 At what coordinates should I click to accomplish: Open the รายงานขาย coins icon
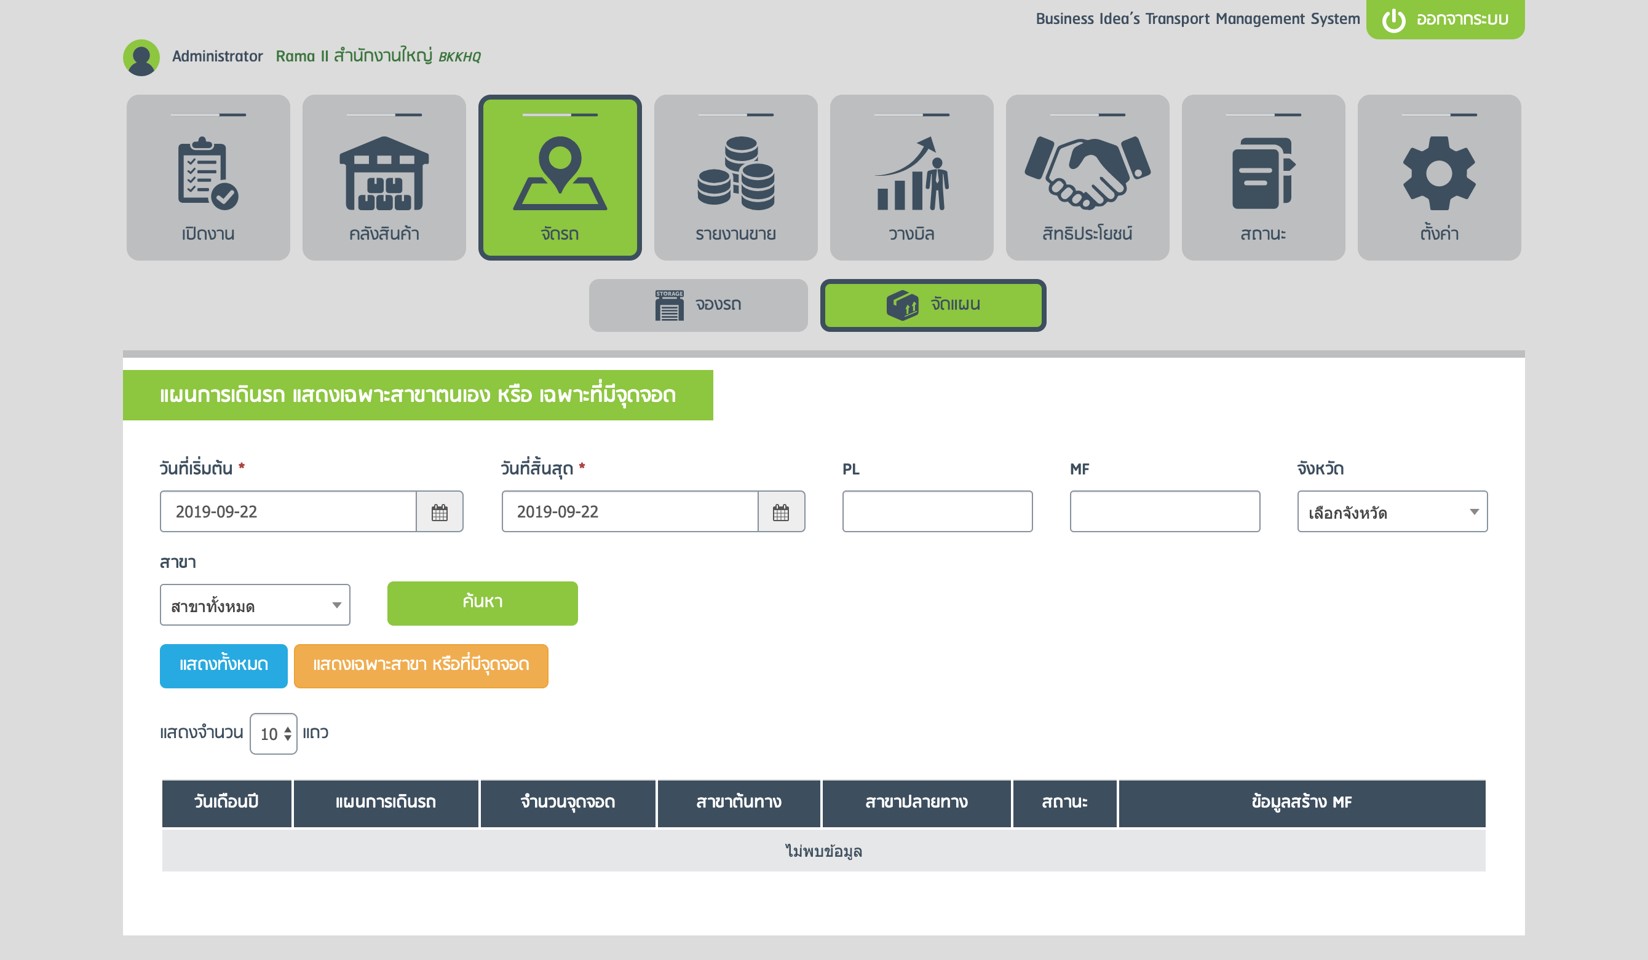(x=736, y=174)
